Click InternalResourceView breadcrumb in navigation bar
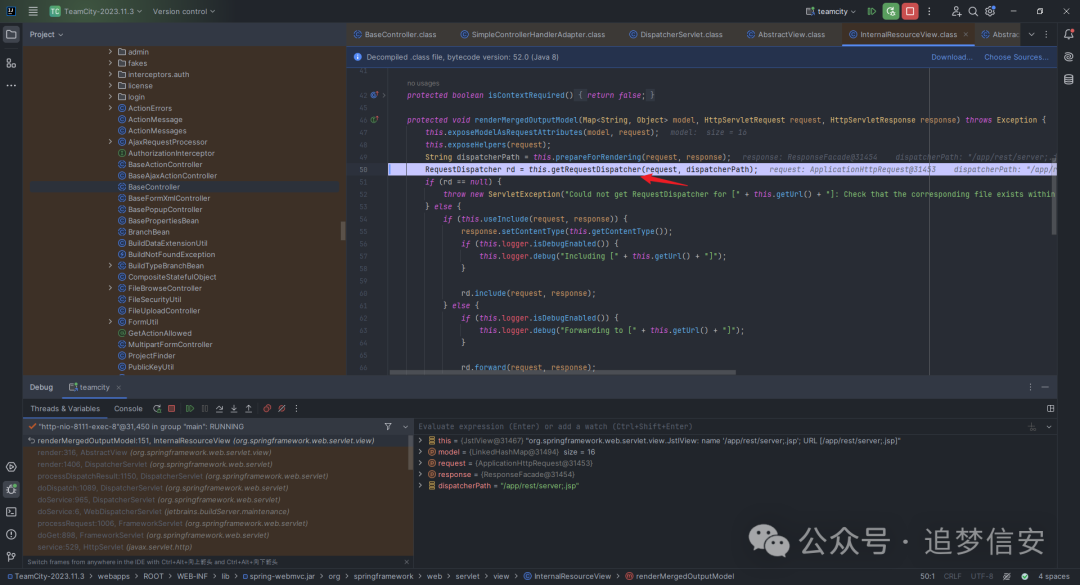This screenshot has width=1080, height=585. [567, 576]
